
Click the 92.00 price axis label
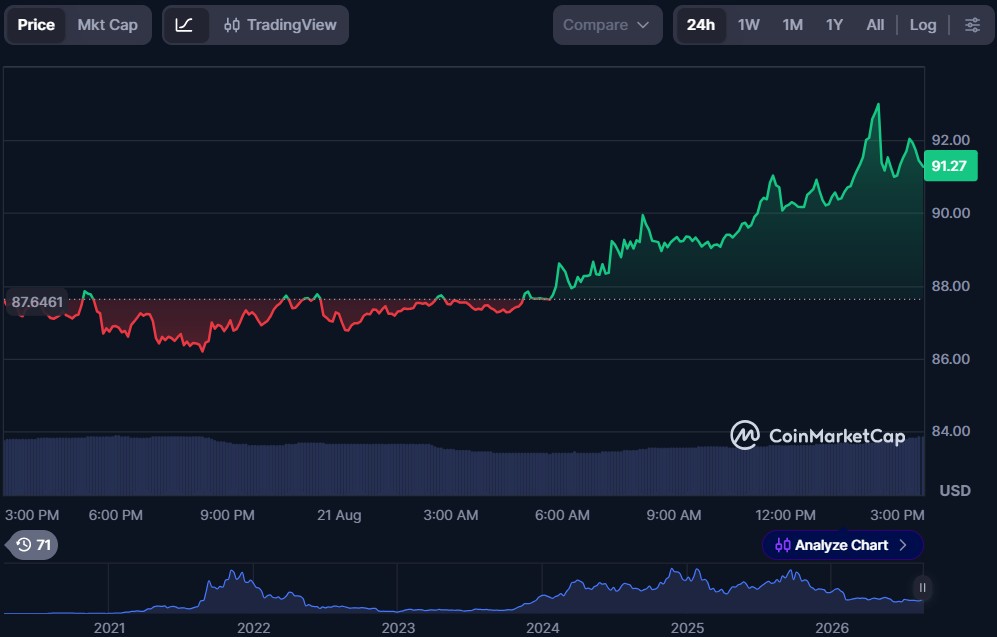pyautogui.click(x=951, y=140)
